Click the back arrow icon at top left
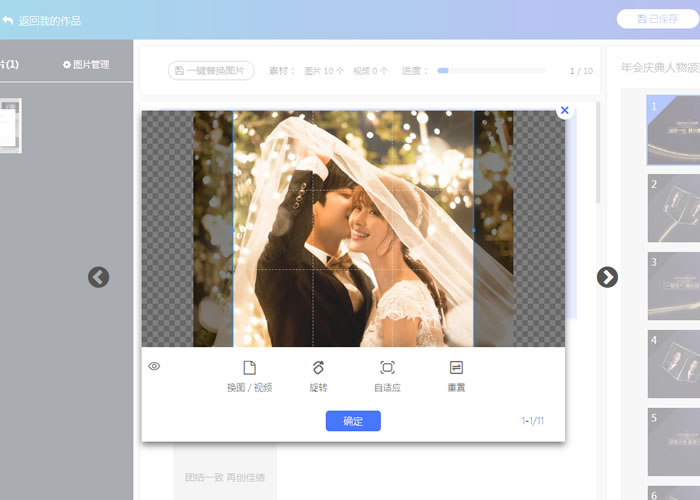 point(7,21)
